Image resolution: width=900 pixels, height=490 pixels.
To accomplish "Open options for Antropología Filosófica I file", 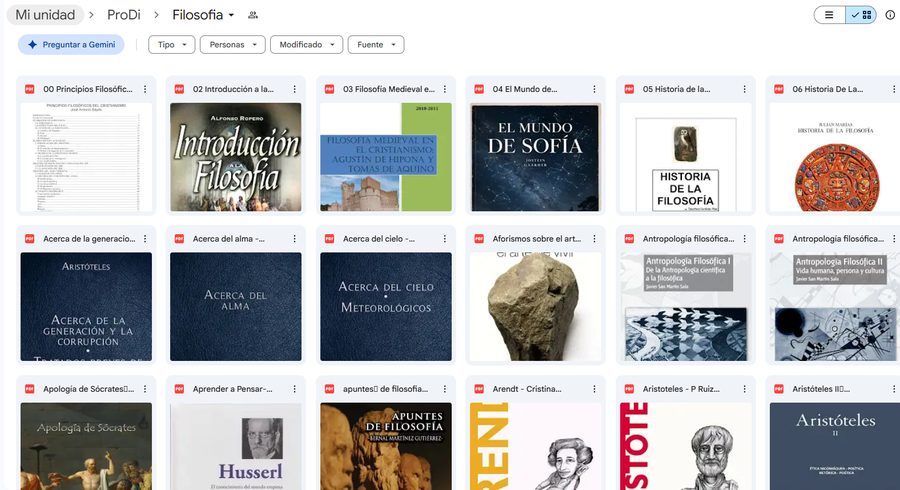I will [x=744, y=239].
